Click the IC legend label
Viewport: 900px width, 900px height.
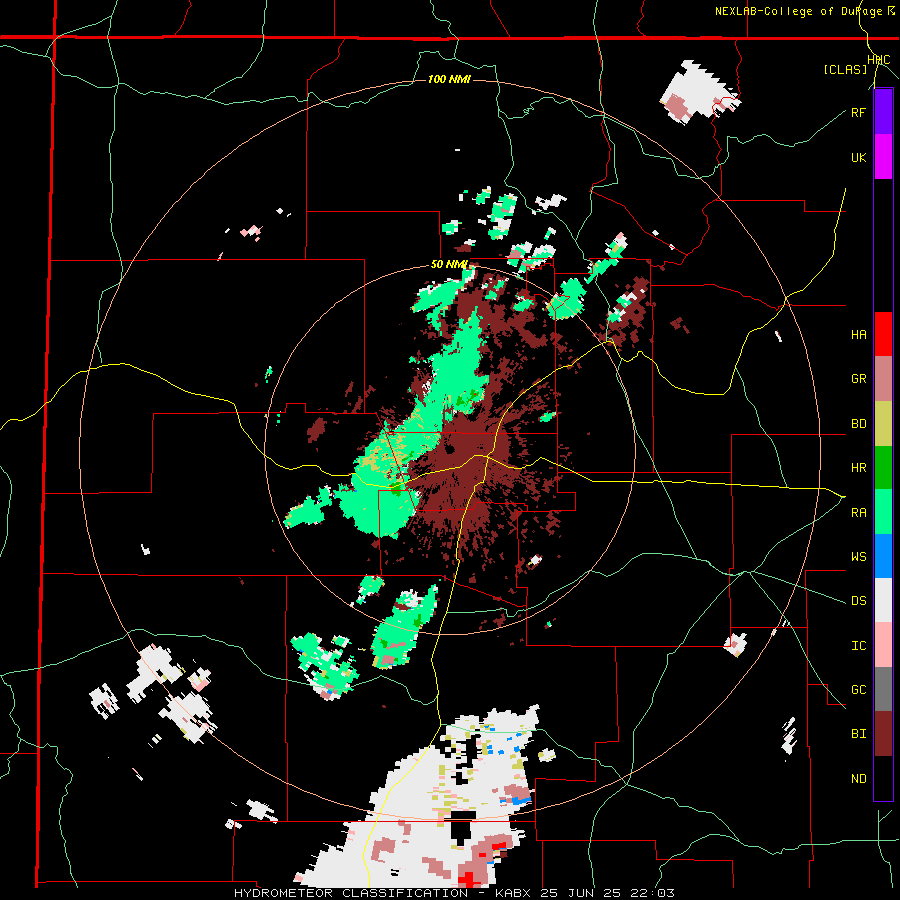pos(858,646)
